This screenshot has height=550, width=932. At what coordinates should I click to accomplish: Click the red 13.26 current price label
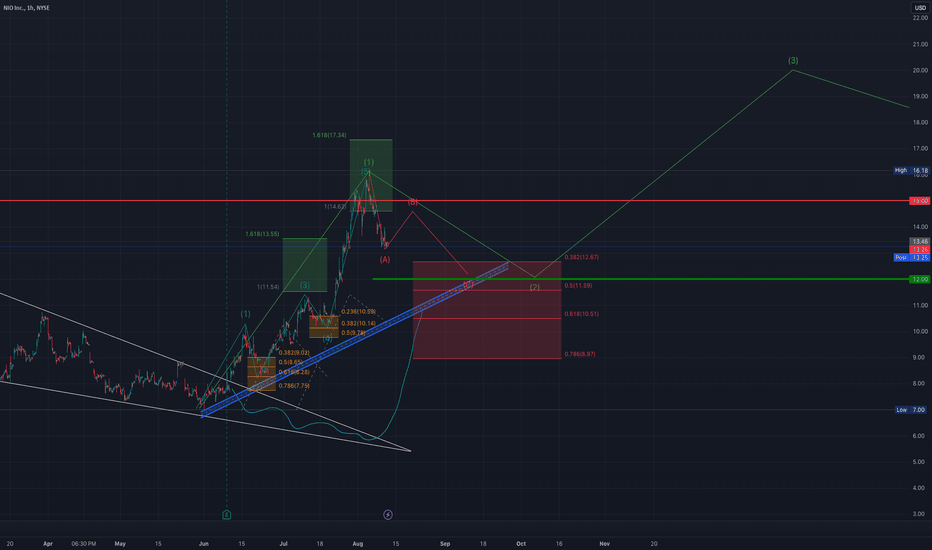click(920, 249)
